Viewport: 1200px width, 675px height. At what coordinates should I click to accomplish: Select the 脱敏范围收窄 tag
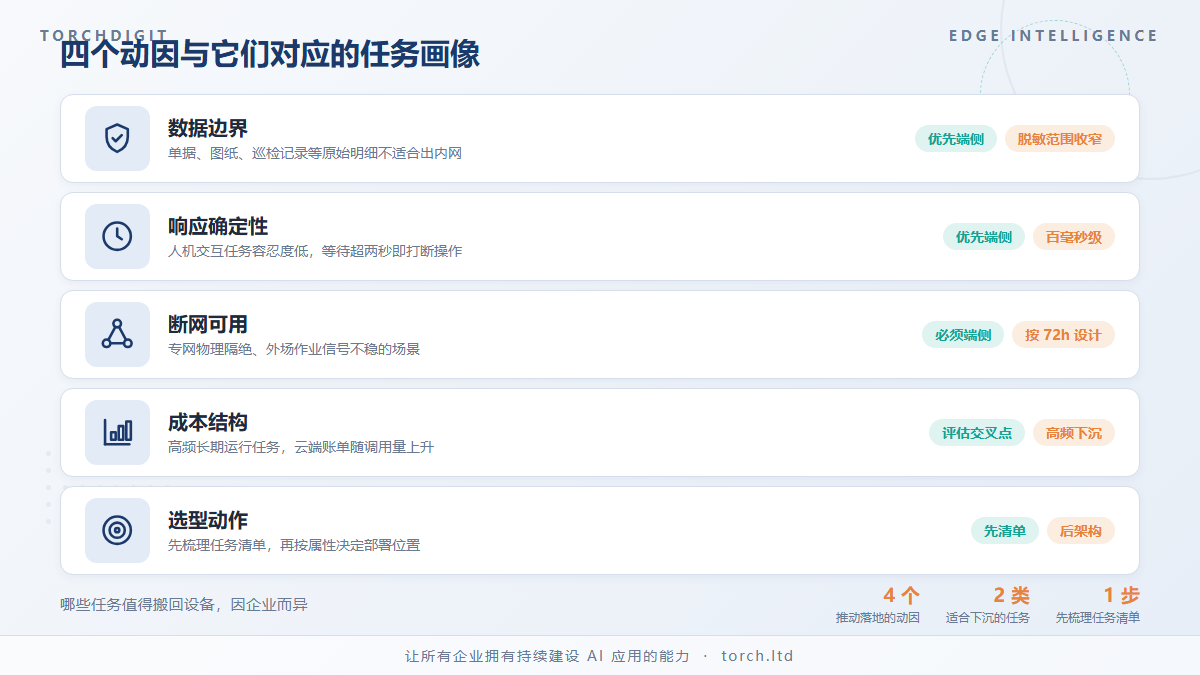point(1060,139)
